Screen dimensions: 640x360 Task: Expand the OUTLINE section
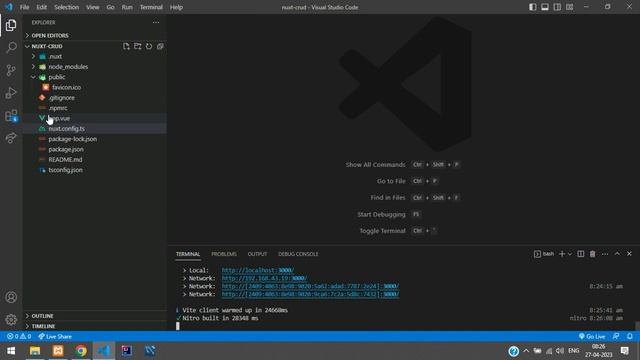click(94, 316)
